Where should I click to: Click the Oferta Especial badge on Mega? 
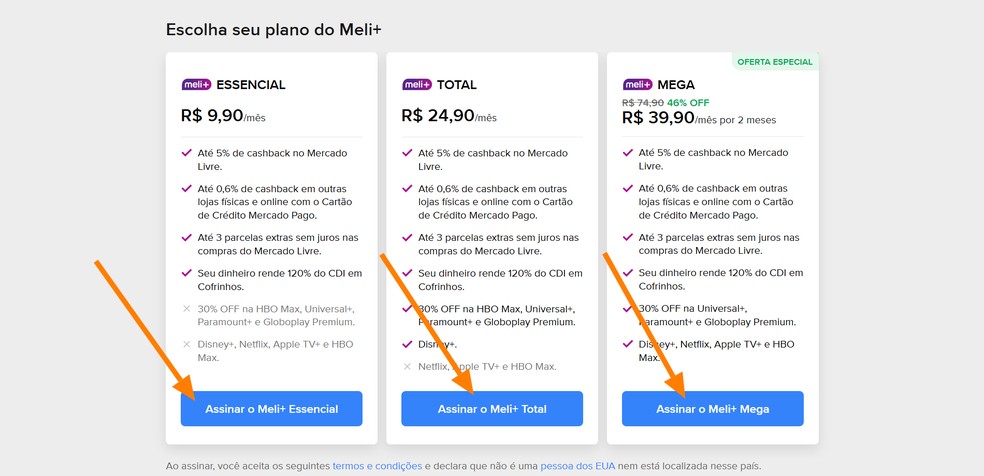click(x=775, y=62)
